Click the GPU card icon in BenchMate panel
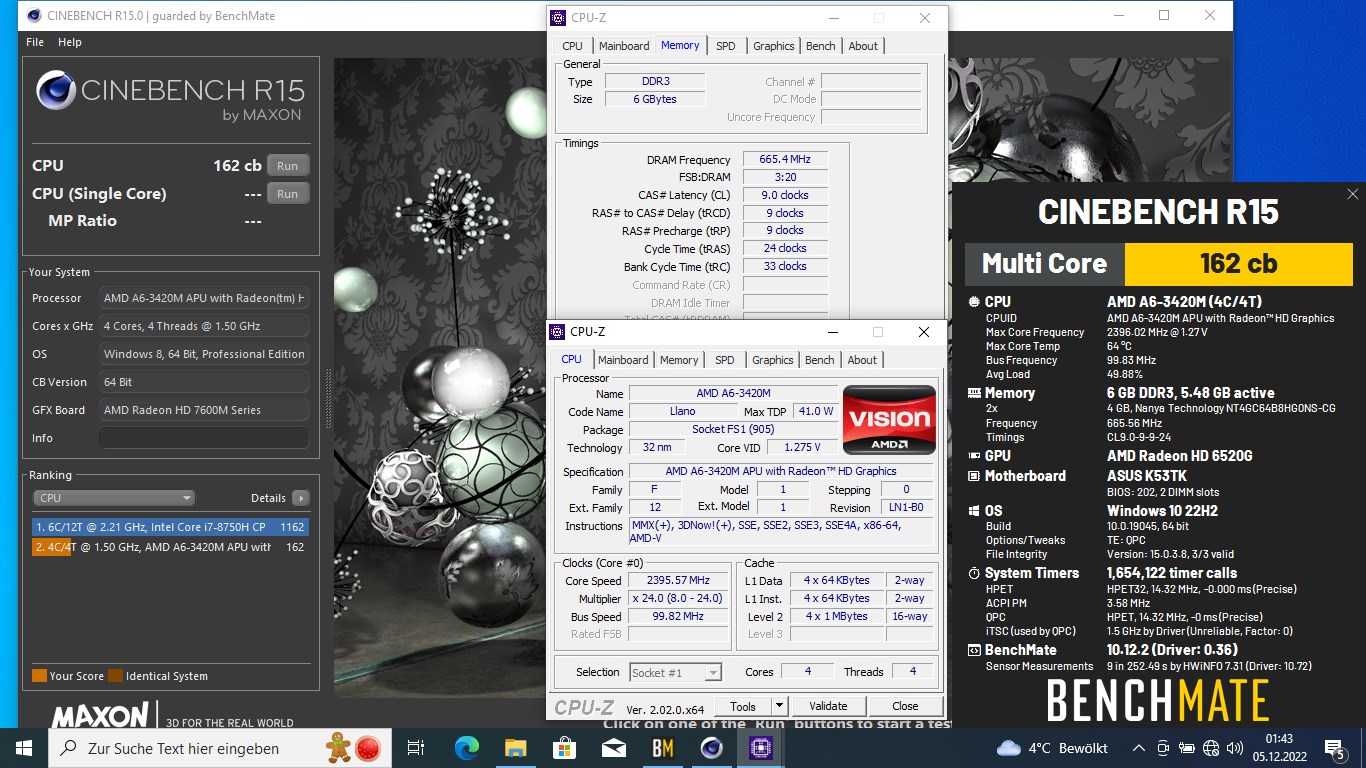 point(974,455)
